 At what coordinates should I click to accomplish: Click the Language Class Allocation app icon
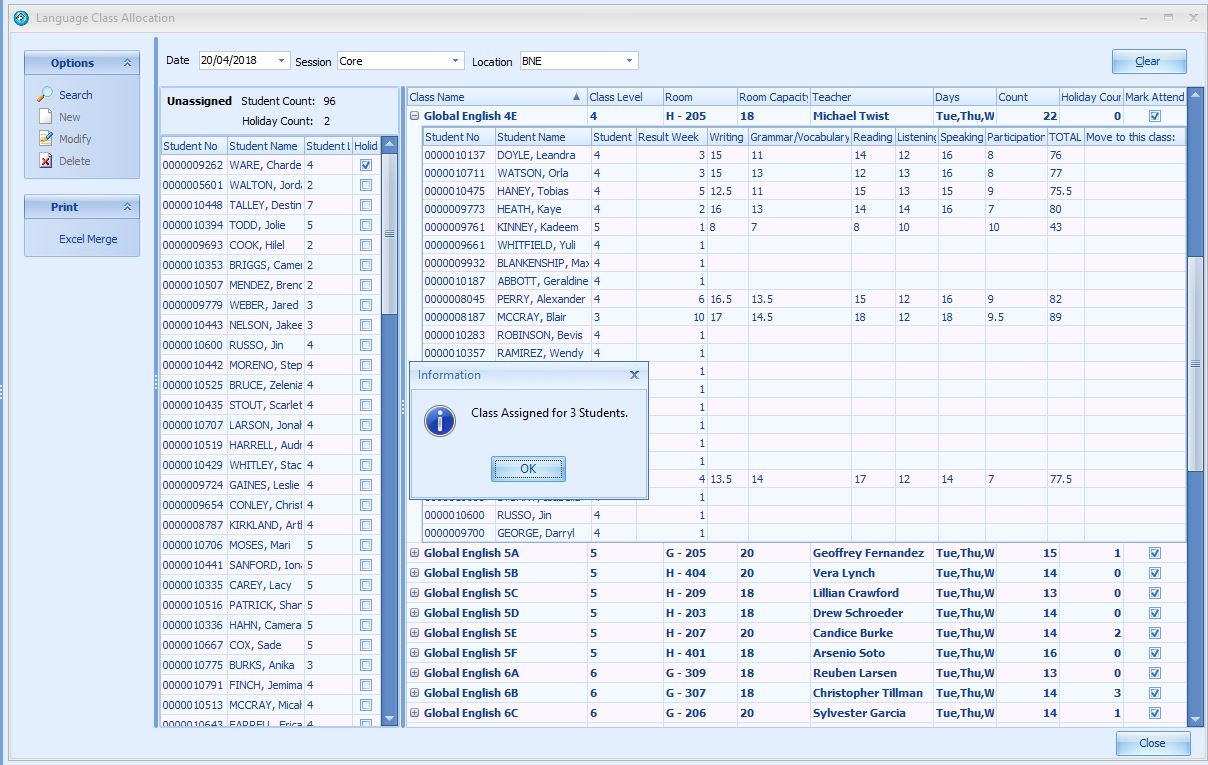[x=21, y=18]
